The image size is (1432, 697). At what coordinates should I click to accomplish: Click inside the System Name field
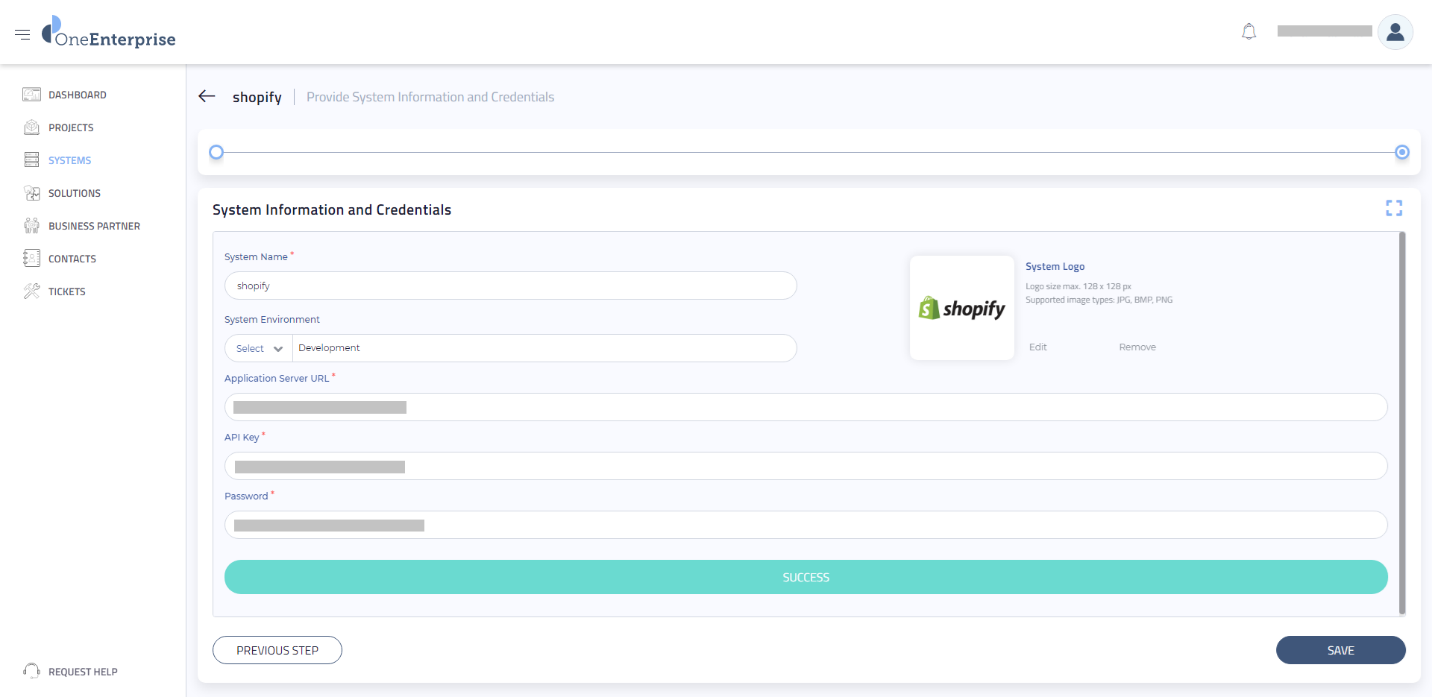tap(510, 285)
